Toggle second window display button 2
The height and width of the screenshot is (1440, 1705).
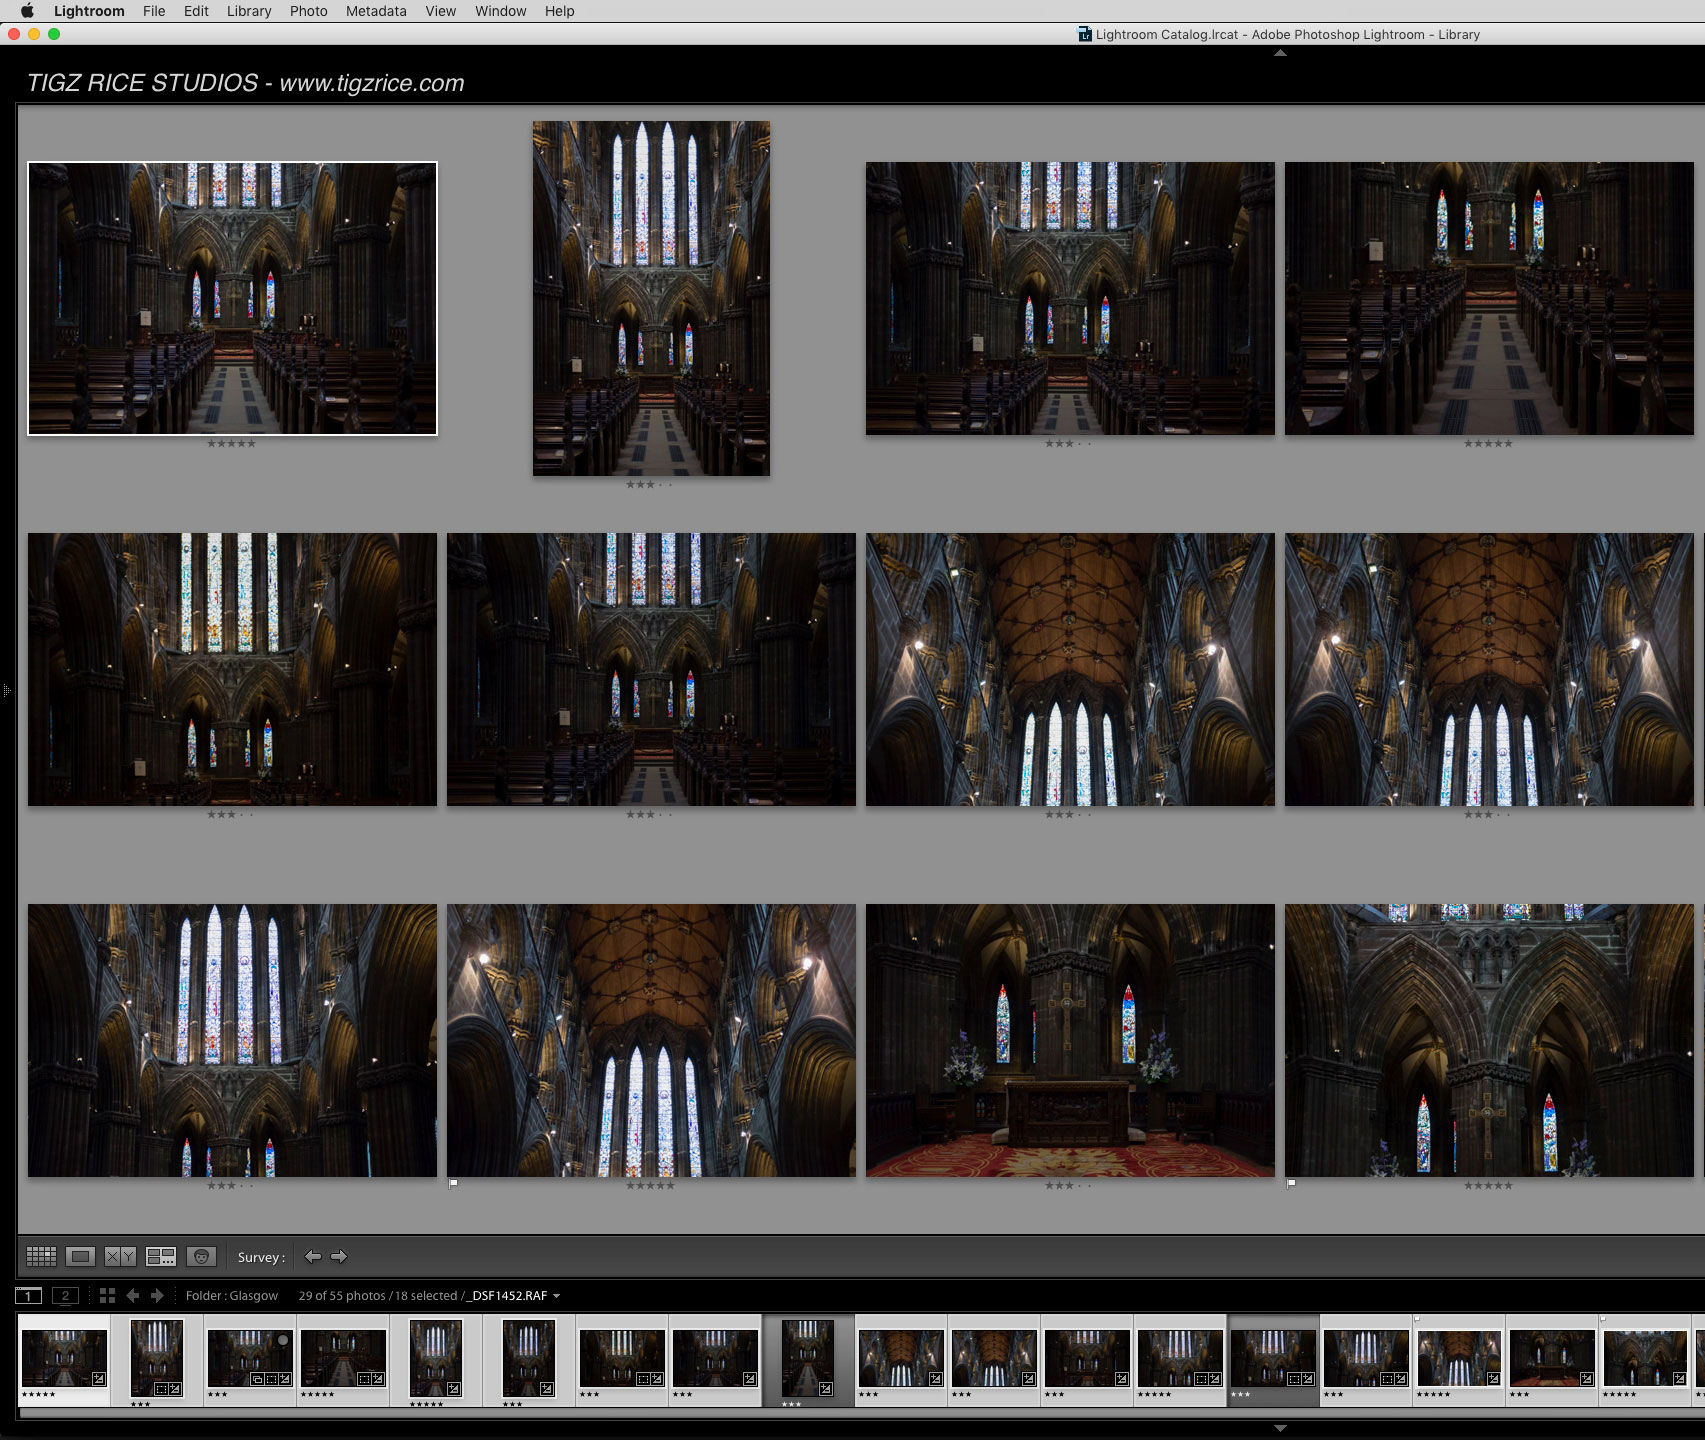[x=65, y=1296]
